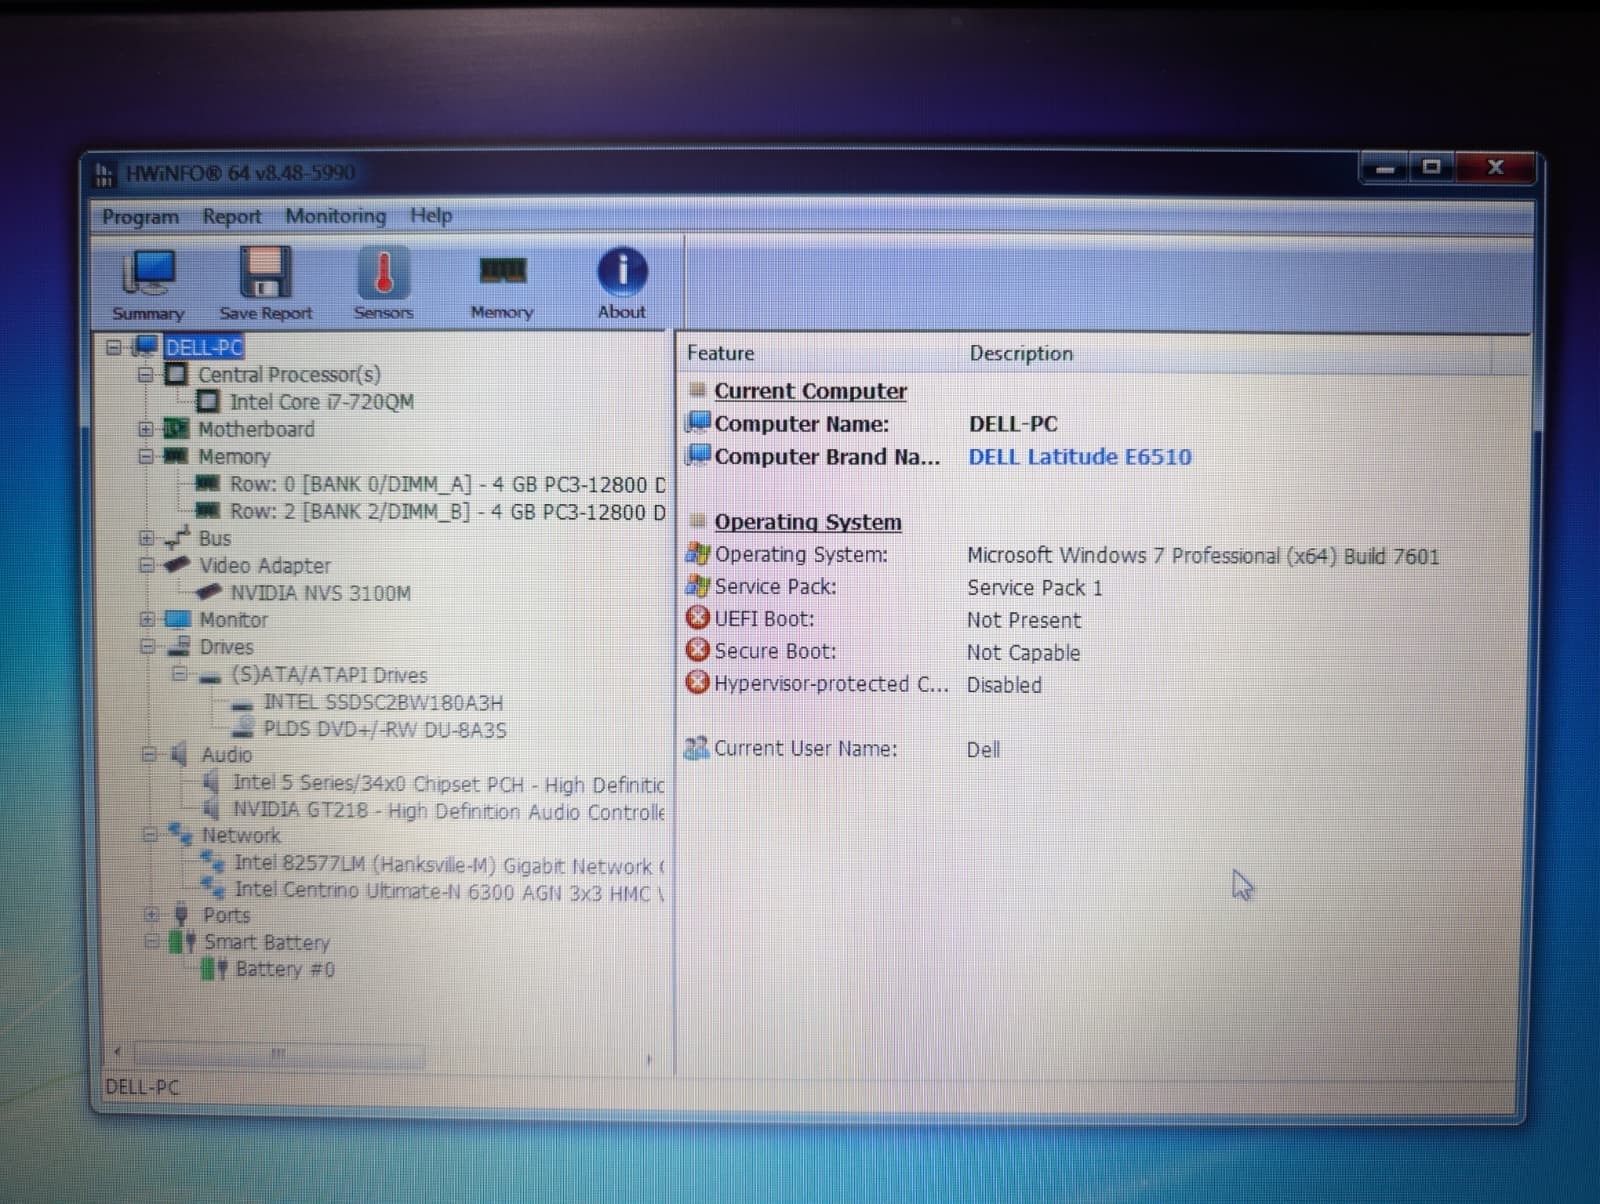Viewport: 1600px width, 1204px height.
Task: Expand the Monitor node
Action: click(147, 619)
